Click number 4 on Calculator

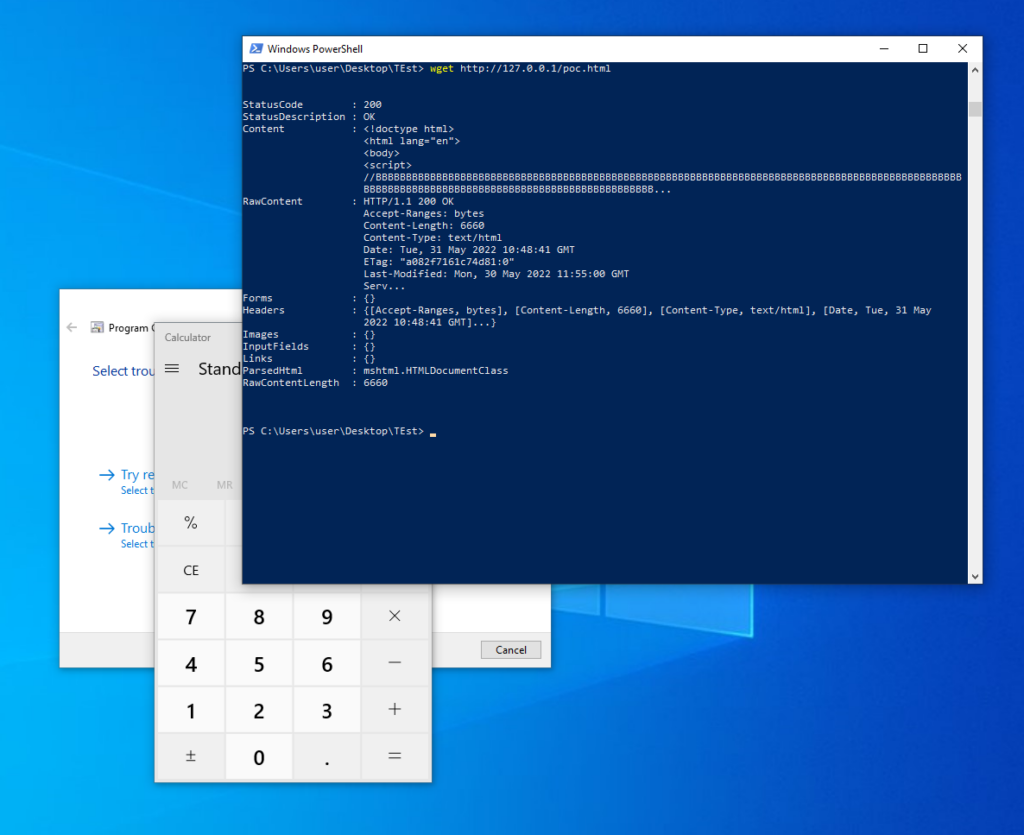(x=191, y=664)
